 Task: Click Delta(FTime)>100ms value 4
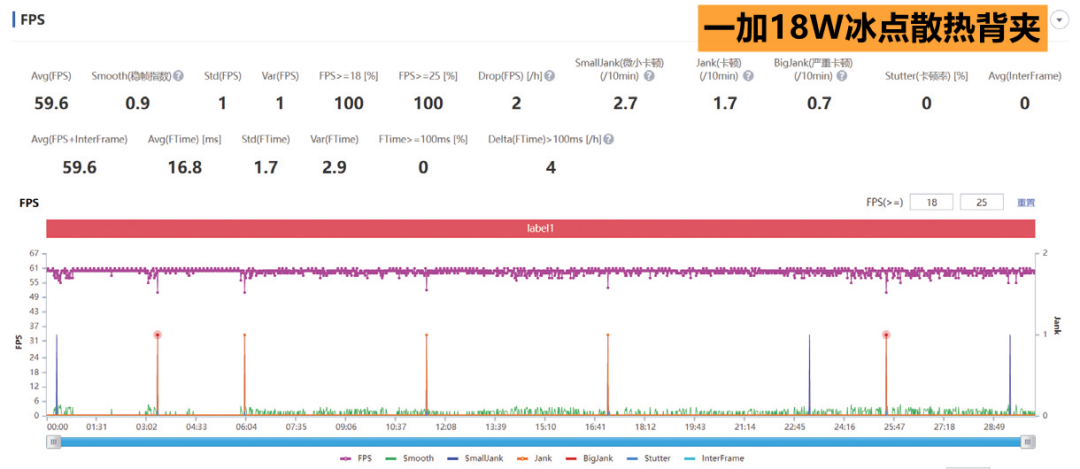click(x=550, y=167)
